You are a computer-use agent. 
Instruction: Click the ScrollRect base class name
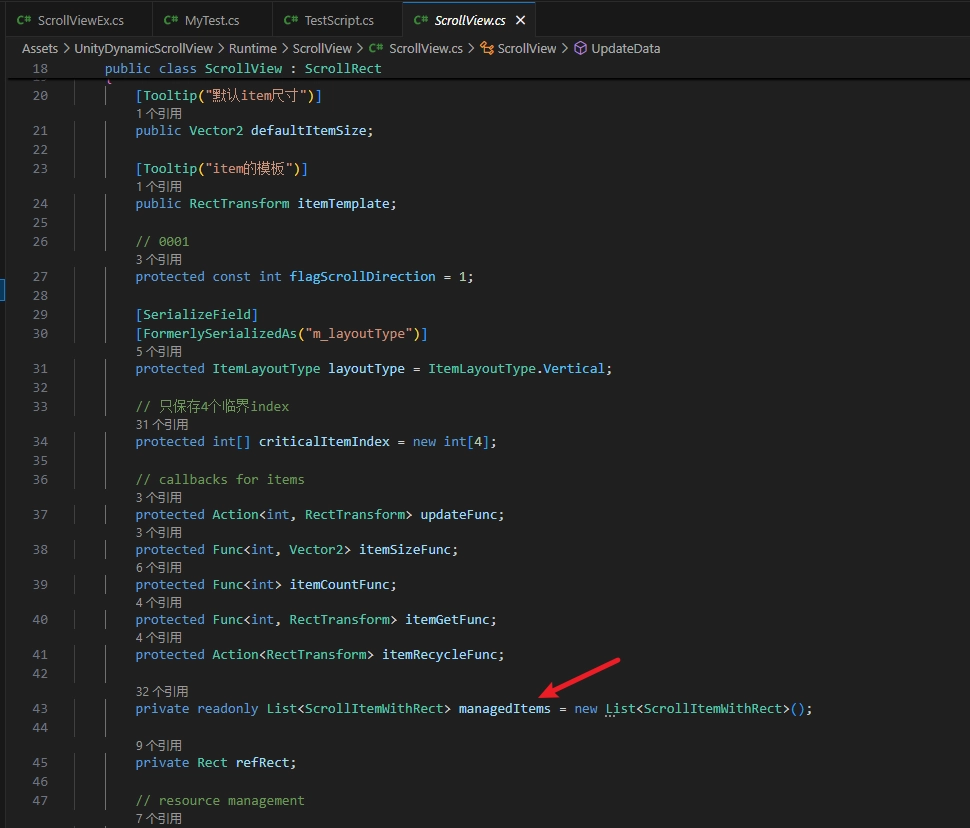(343, 69)
